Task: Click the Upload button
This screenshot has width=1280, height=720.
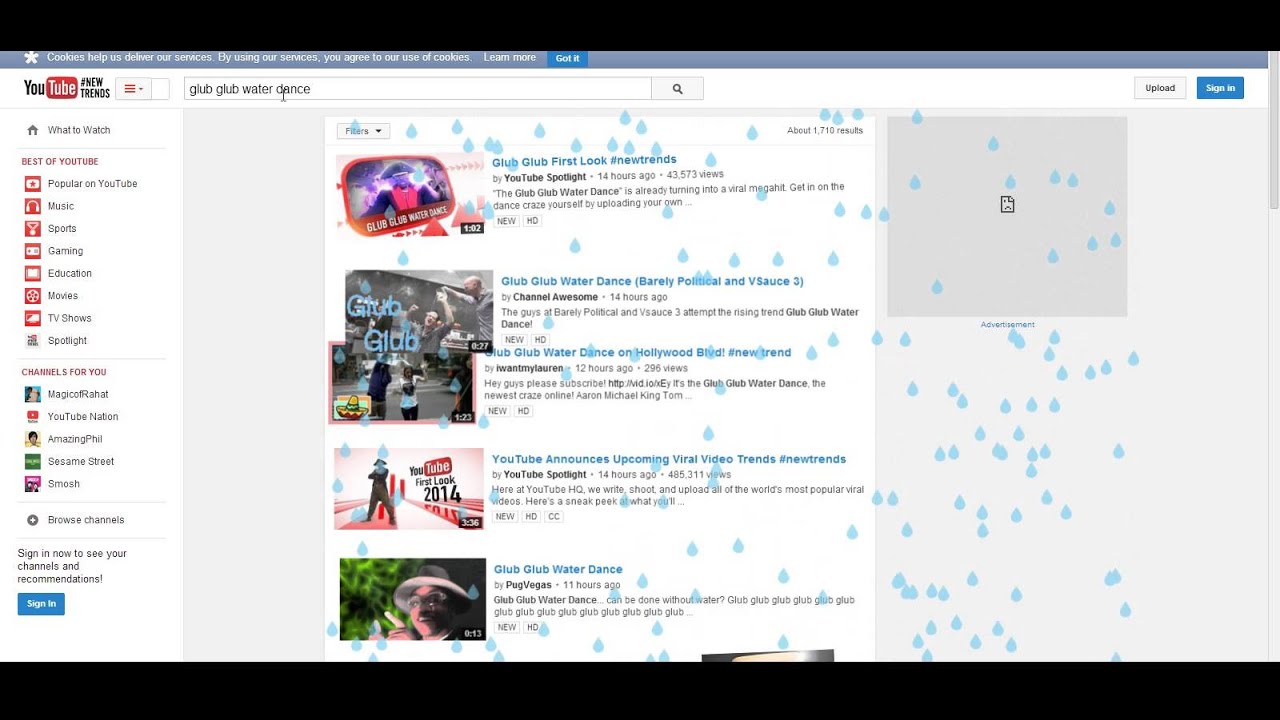Action: [x=1160, y=88]
